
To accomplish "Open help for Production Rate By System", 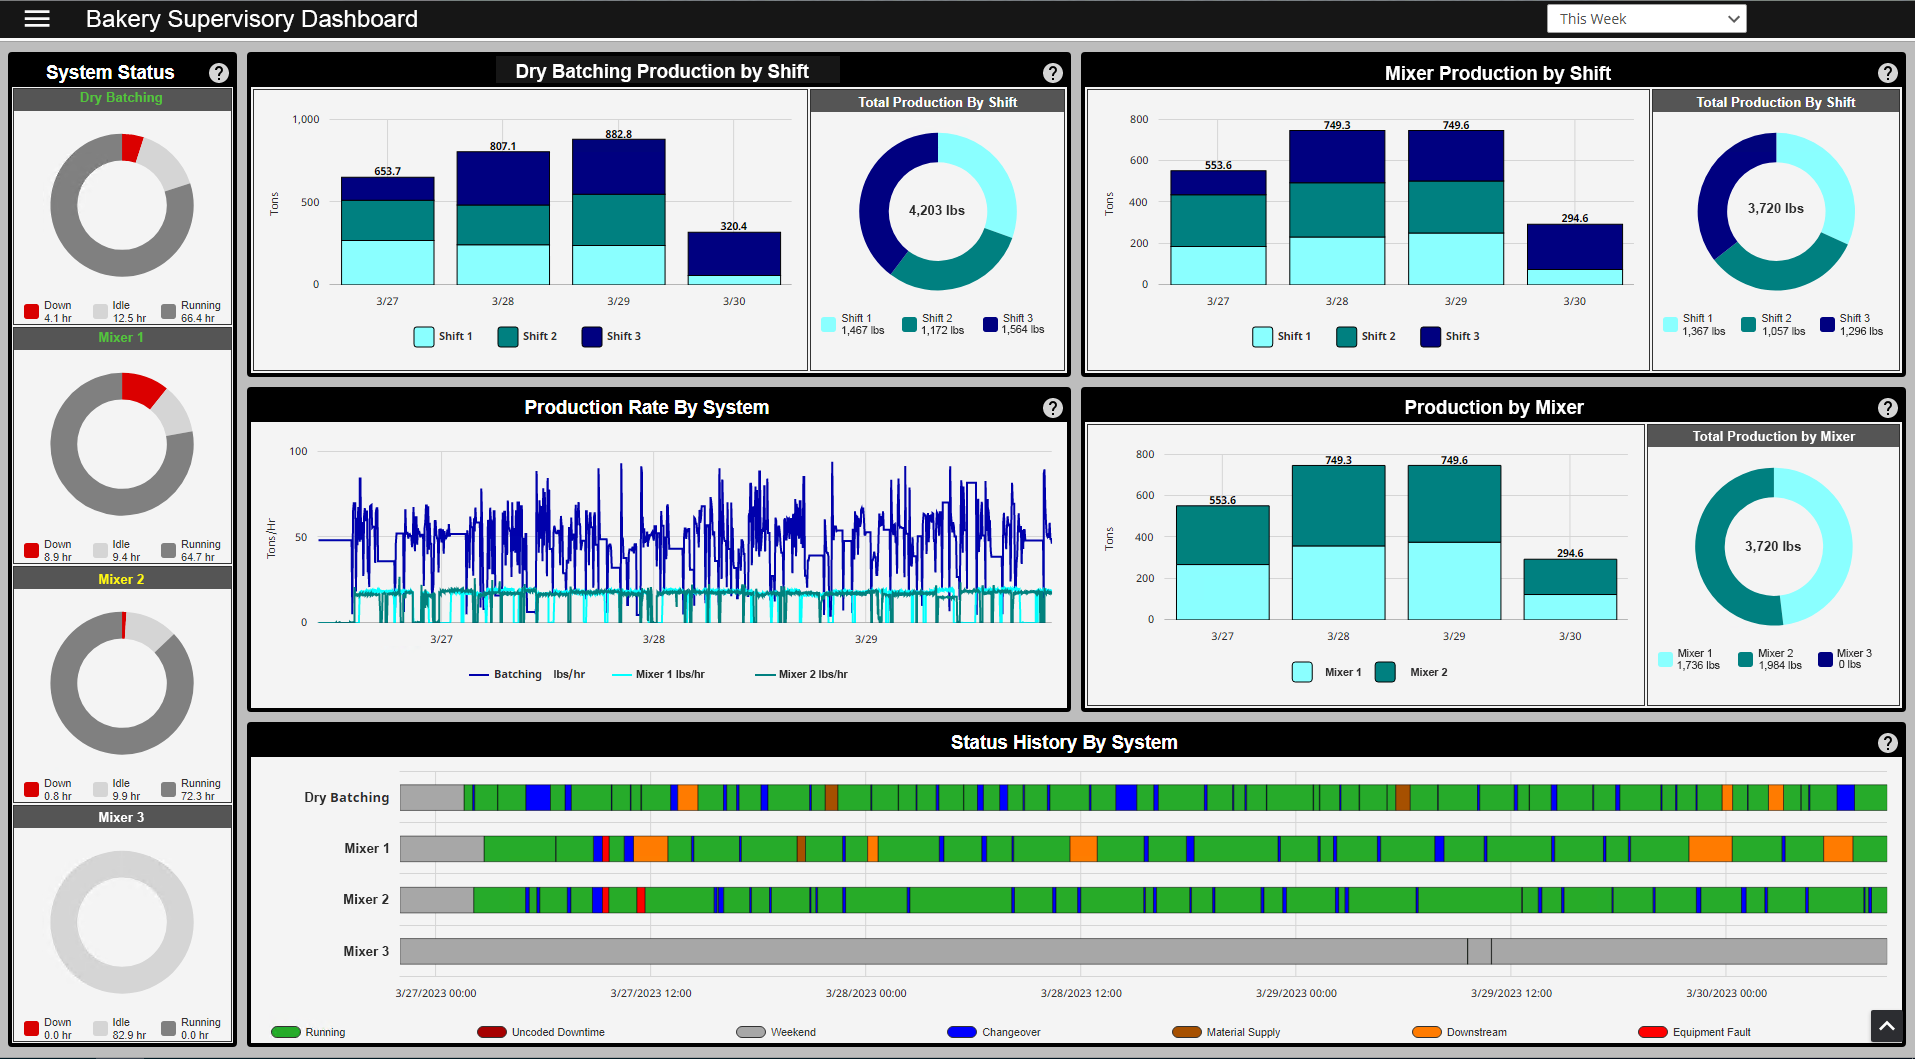I will (1052, 408).
